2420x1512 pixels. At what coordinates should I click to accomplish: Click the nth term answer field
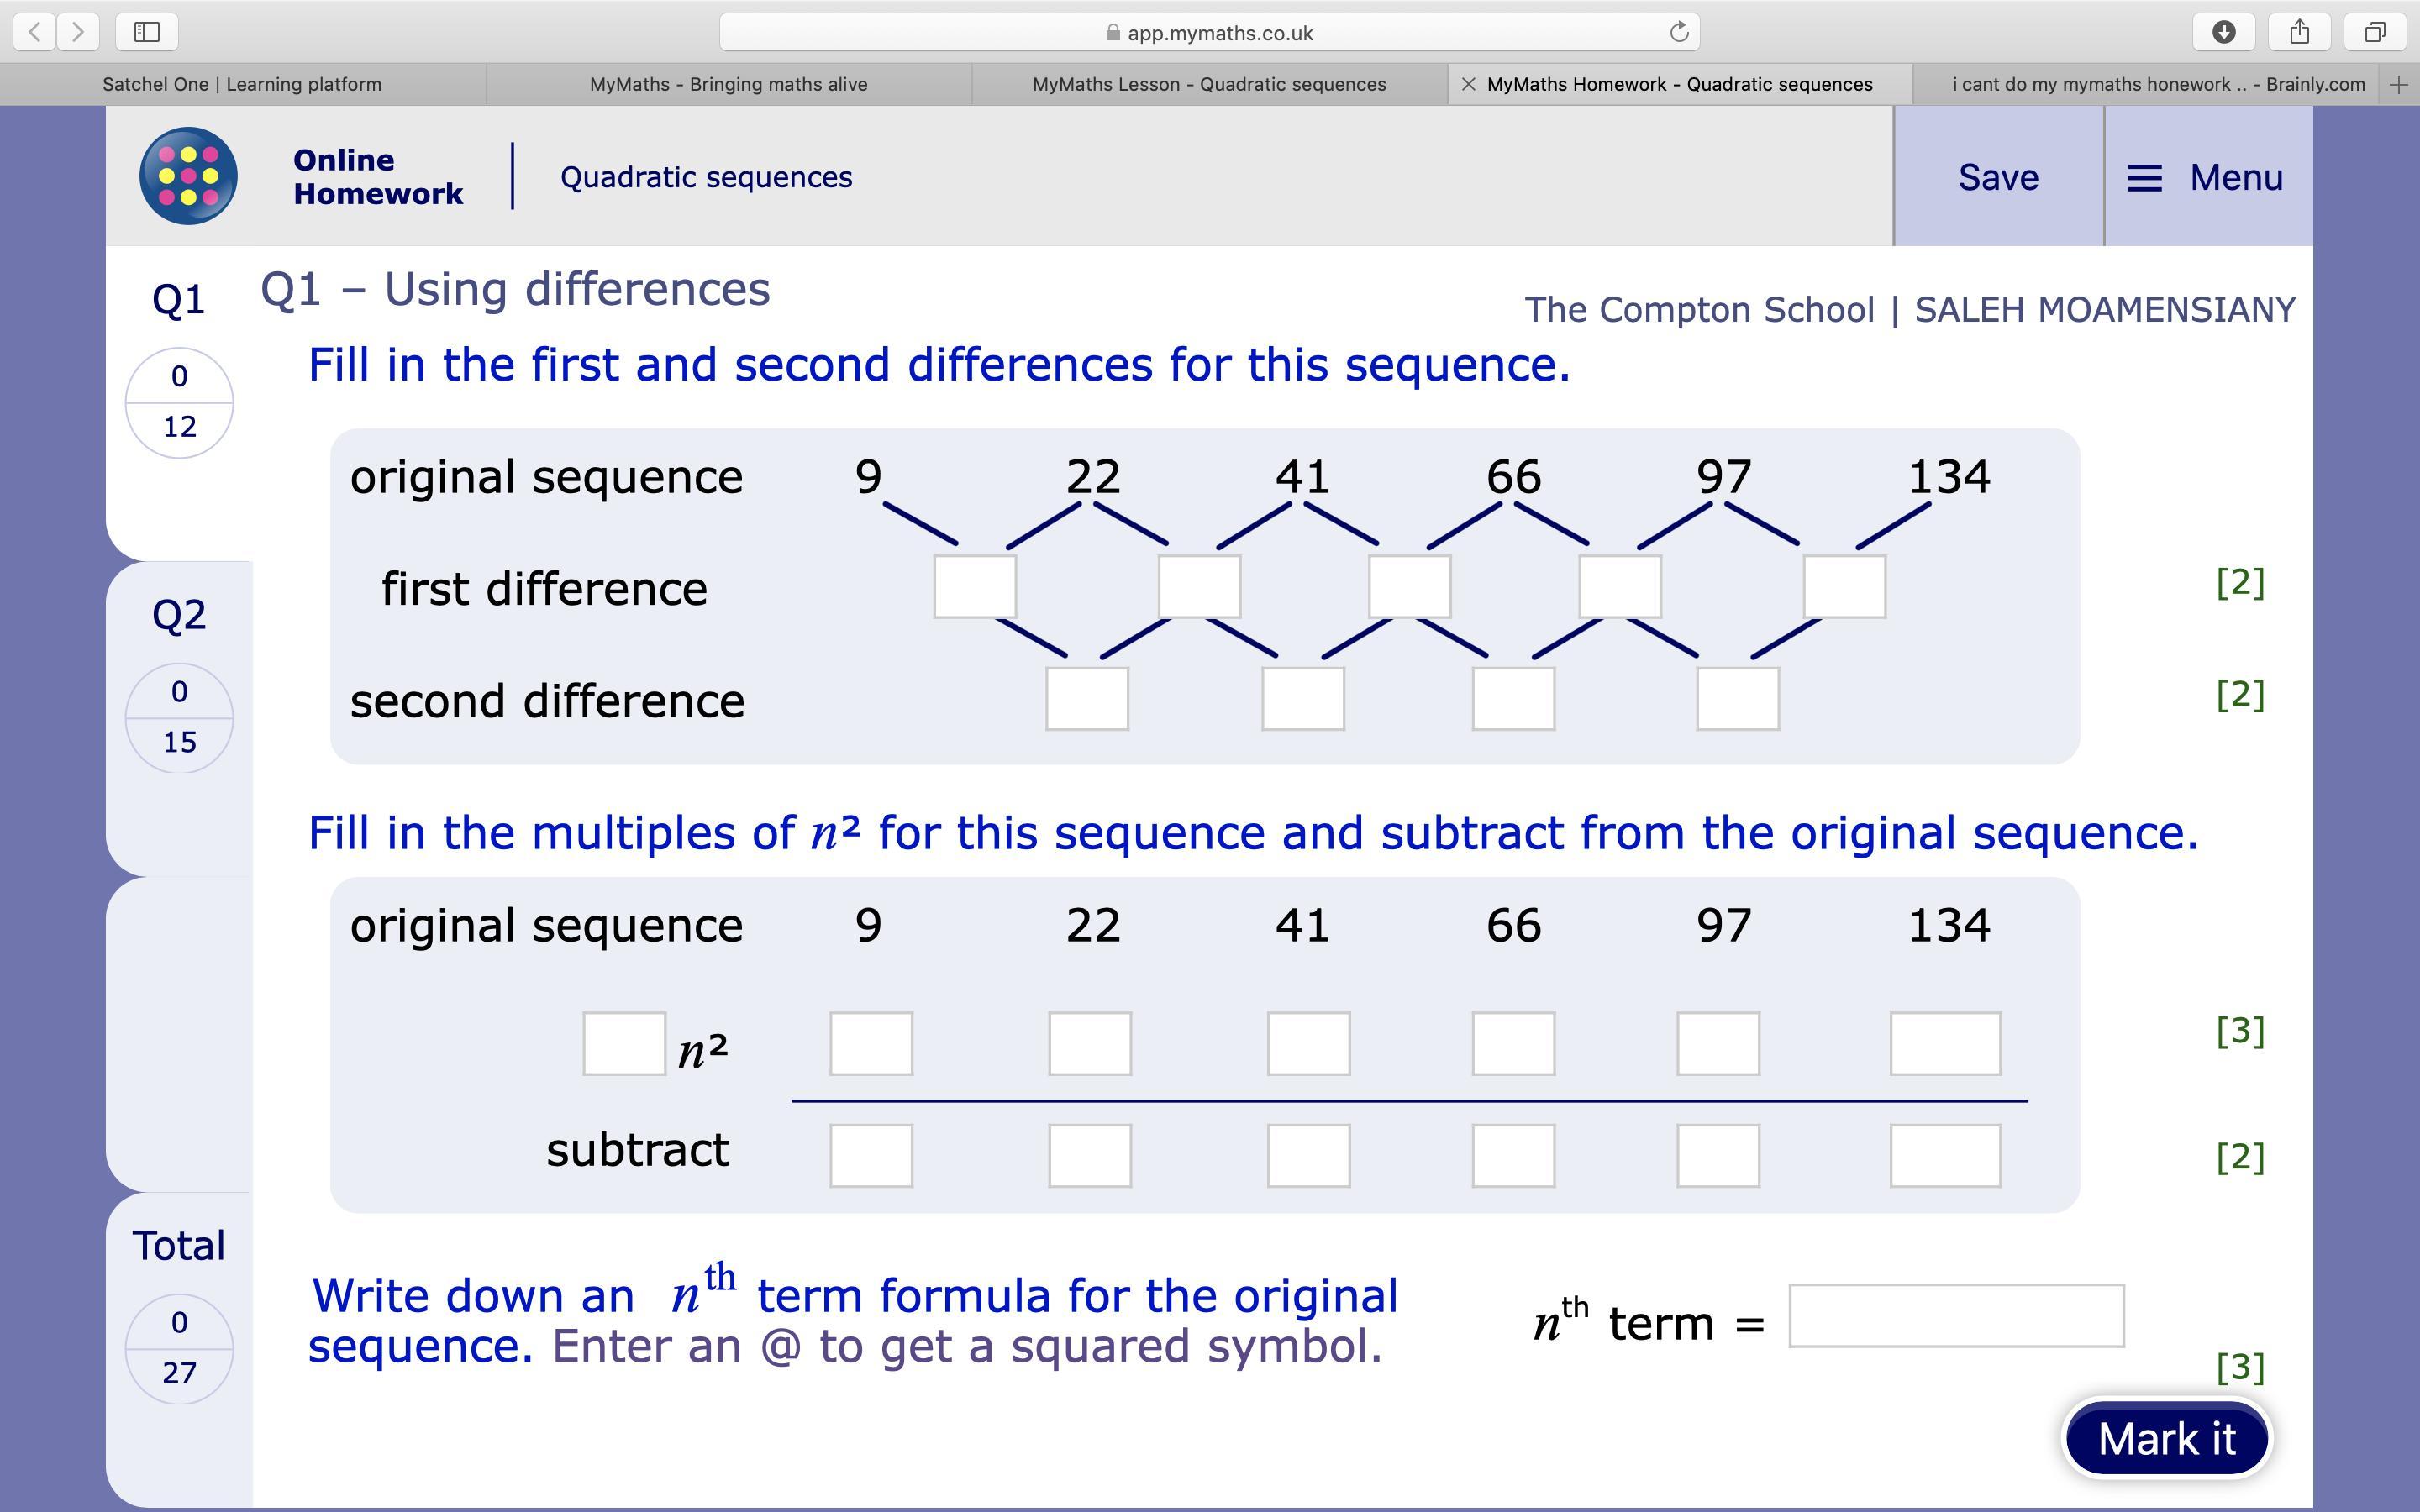[x=1955, y=1316]
